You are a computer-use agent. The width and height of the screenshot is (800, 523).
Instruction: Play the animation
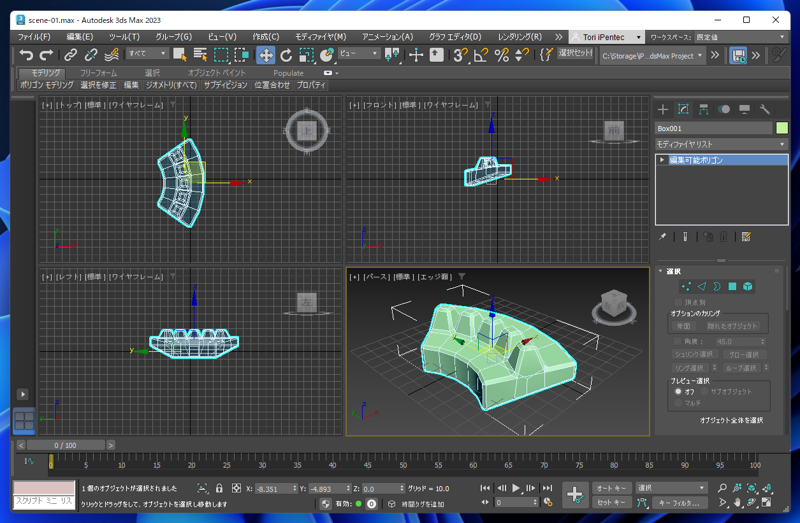tap(516, 488)
